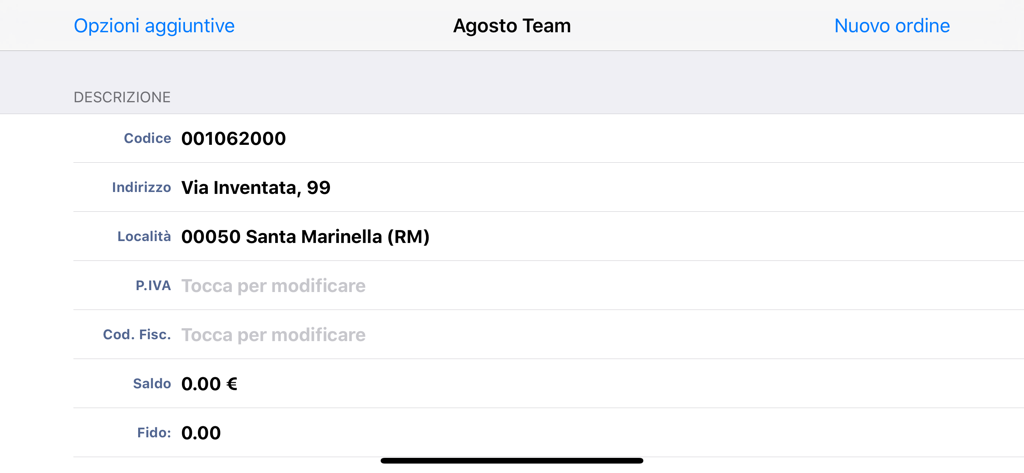The width and height of the screenshot is (1024, 473).
Task: Click the Cod. Fisc. field label
Action: pyautogui.click(x=137, y=335)
